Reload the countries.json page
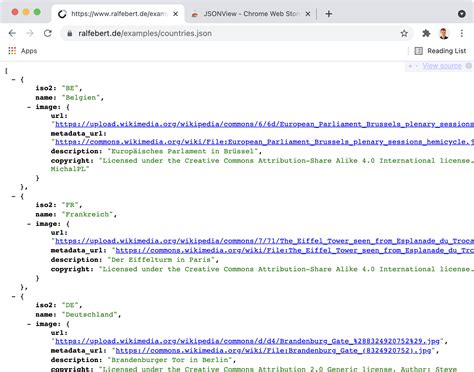This screenshot has width=474, height=372. coord(48,33)
